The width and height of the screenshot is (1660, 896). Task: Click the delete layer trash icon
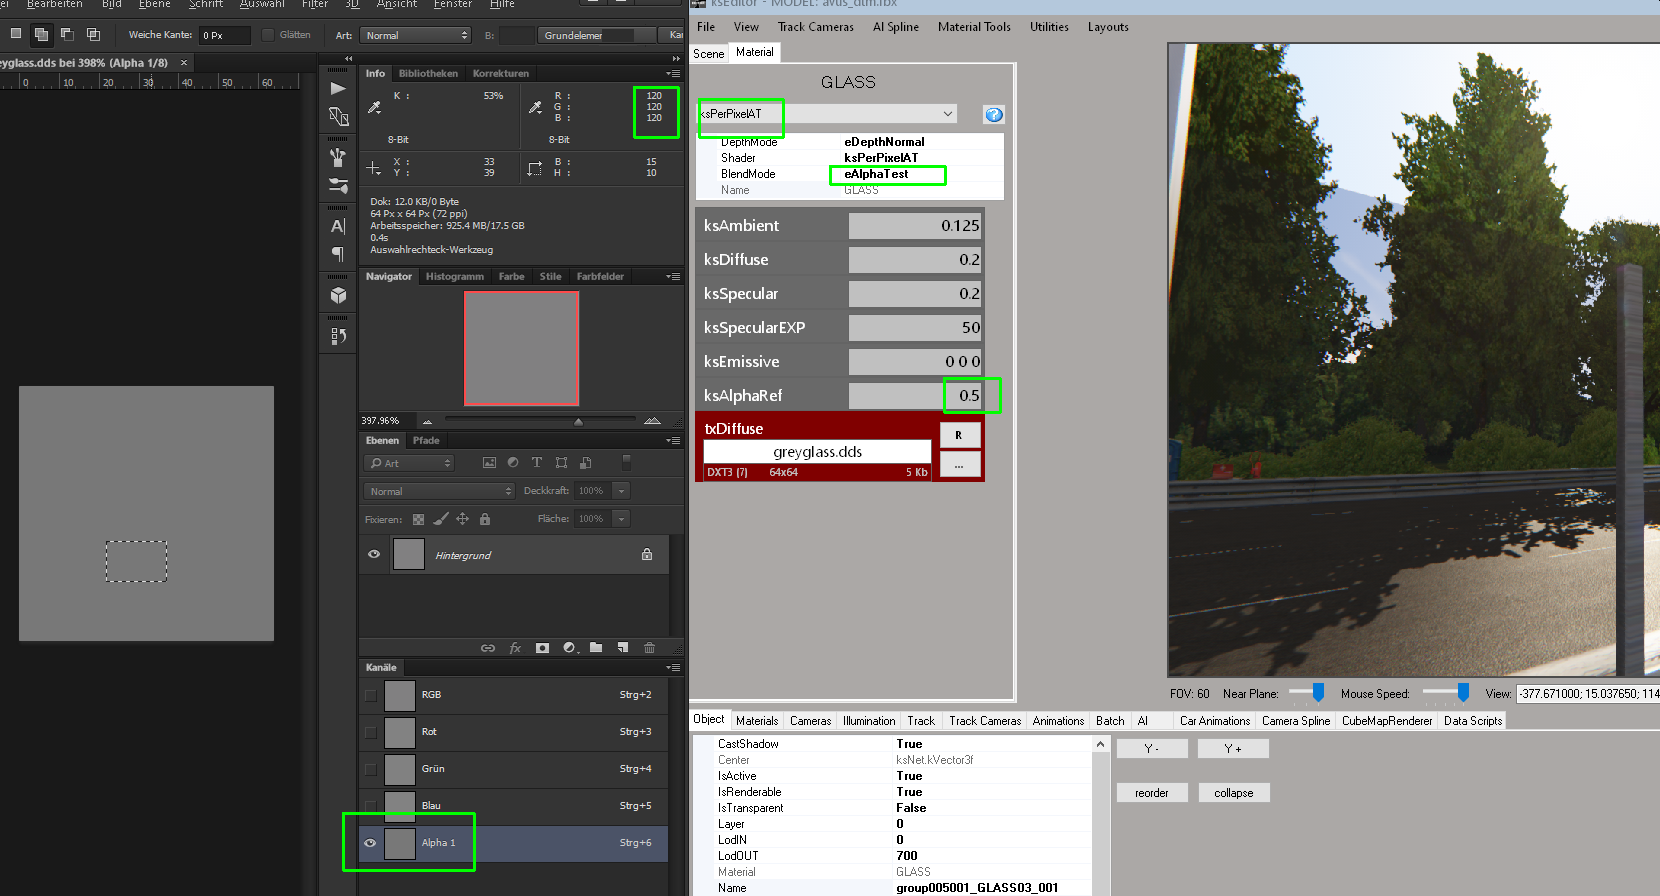649,648
